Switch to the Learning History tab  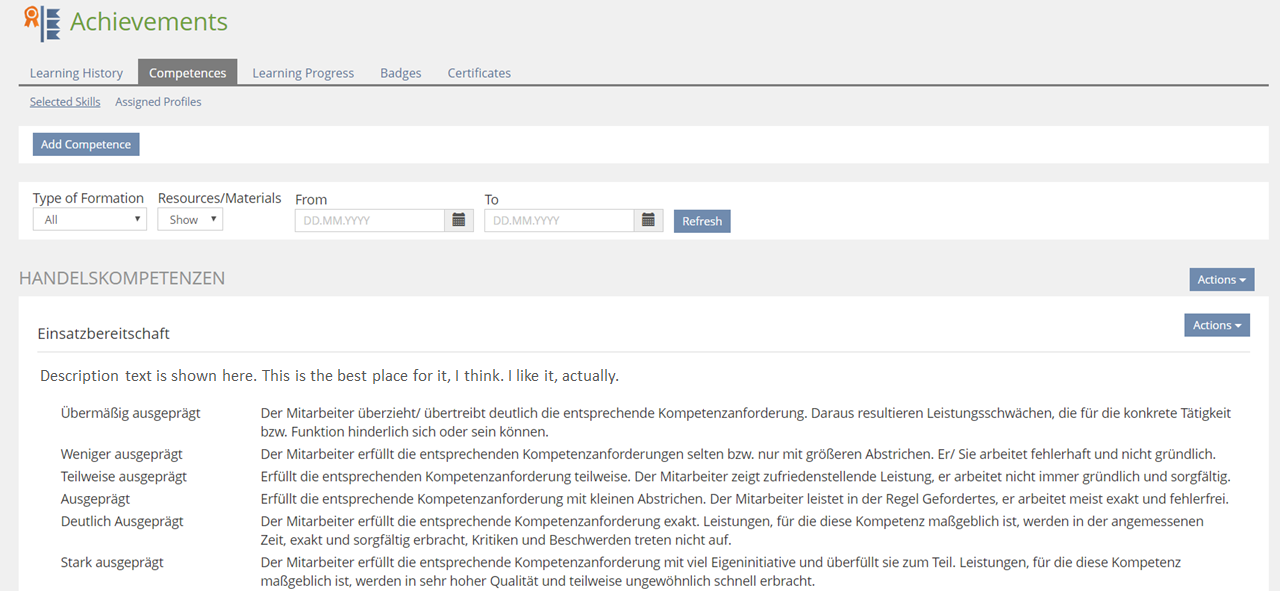point(76,73)
